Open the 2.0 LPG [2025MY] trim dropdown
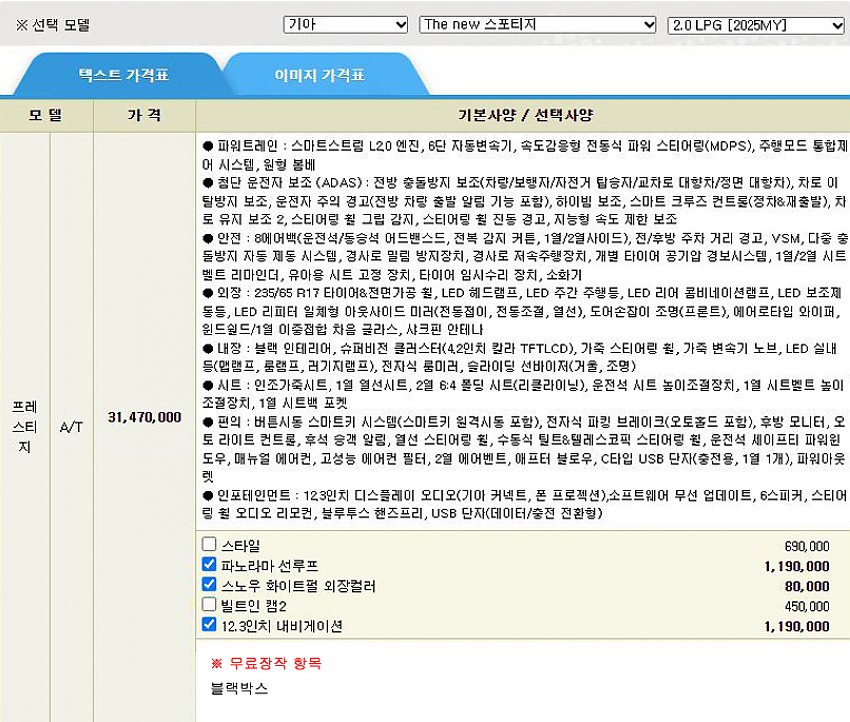 coord(756,25)
